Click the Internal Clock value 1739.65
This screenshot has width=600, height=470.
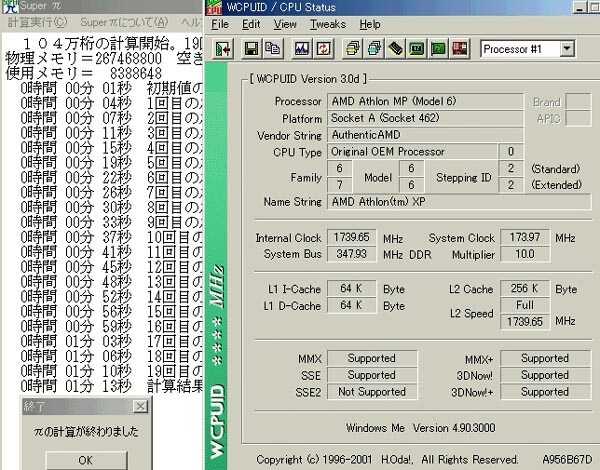pos(351,238)
